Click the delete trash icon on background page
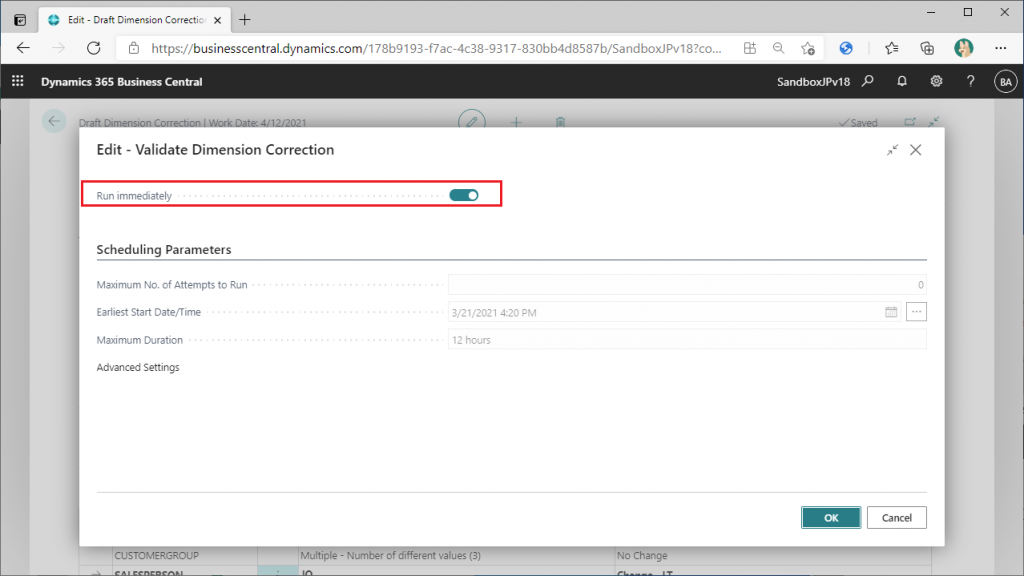Image resolution: width=1024 pixels, height=576 pixels. (x=560, y=121)
